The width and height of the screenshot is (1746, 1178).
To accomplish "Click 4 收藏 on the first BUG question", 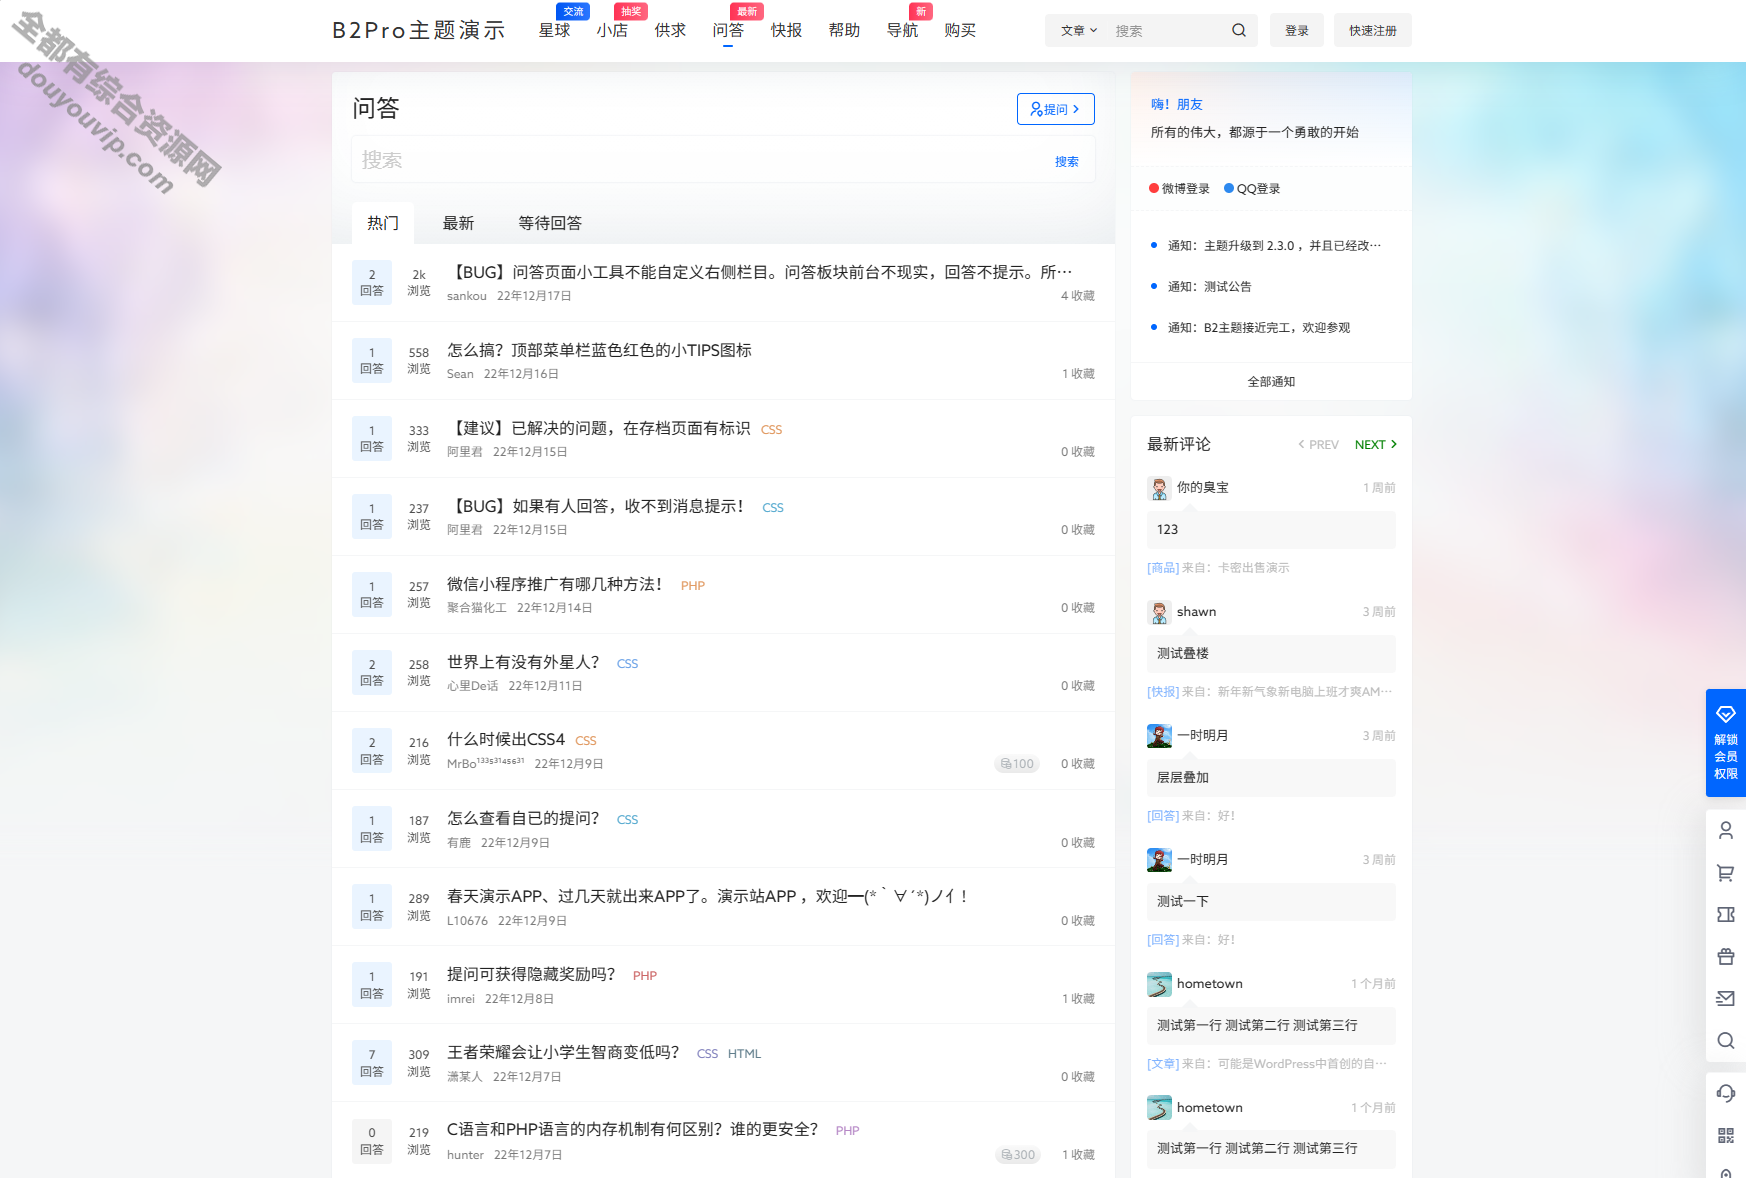I will pyautogui.click(x=1077, y=296).
